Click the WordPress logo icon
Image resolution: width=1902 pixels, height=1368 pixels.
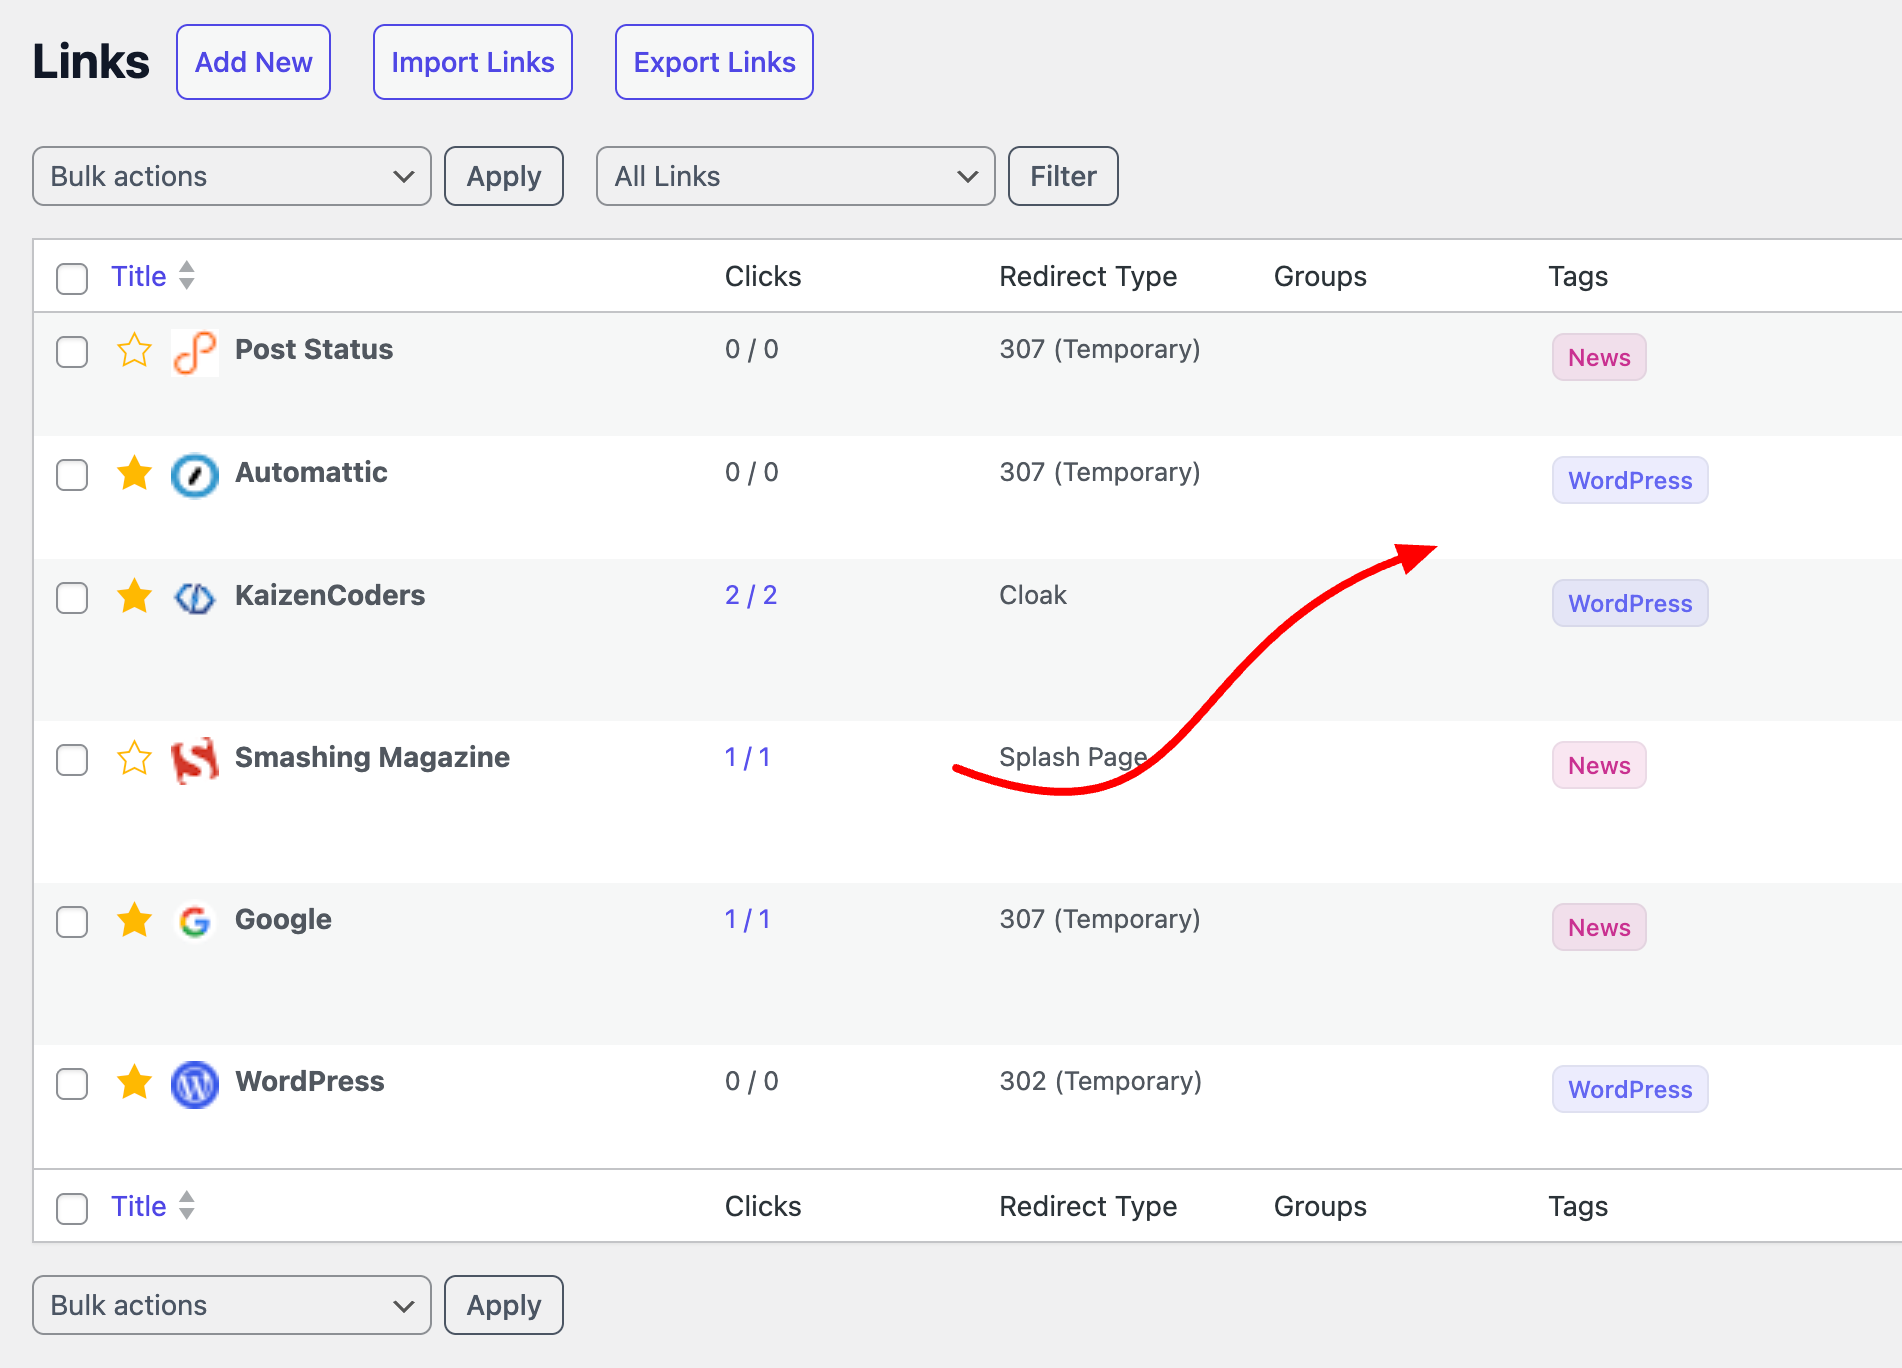click(195, 1084)
